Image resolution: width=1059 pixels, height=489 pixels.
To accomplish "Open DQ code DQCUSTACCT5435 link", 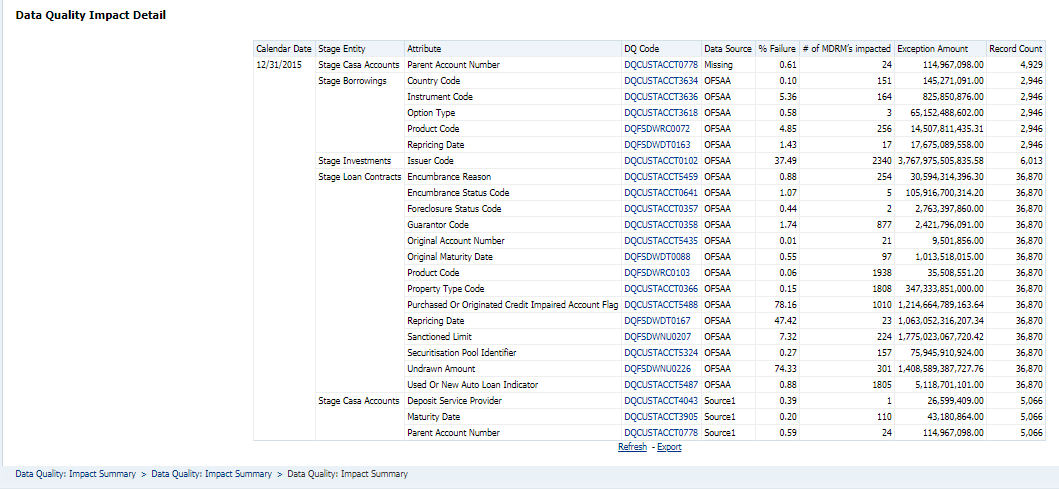I will click(x=661, y=240).
